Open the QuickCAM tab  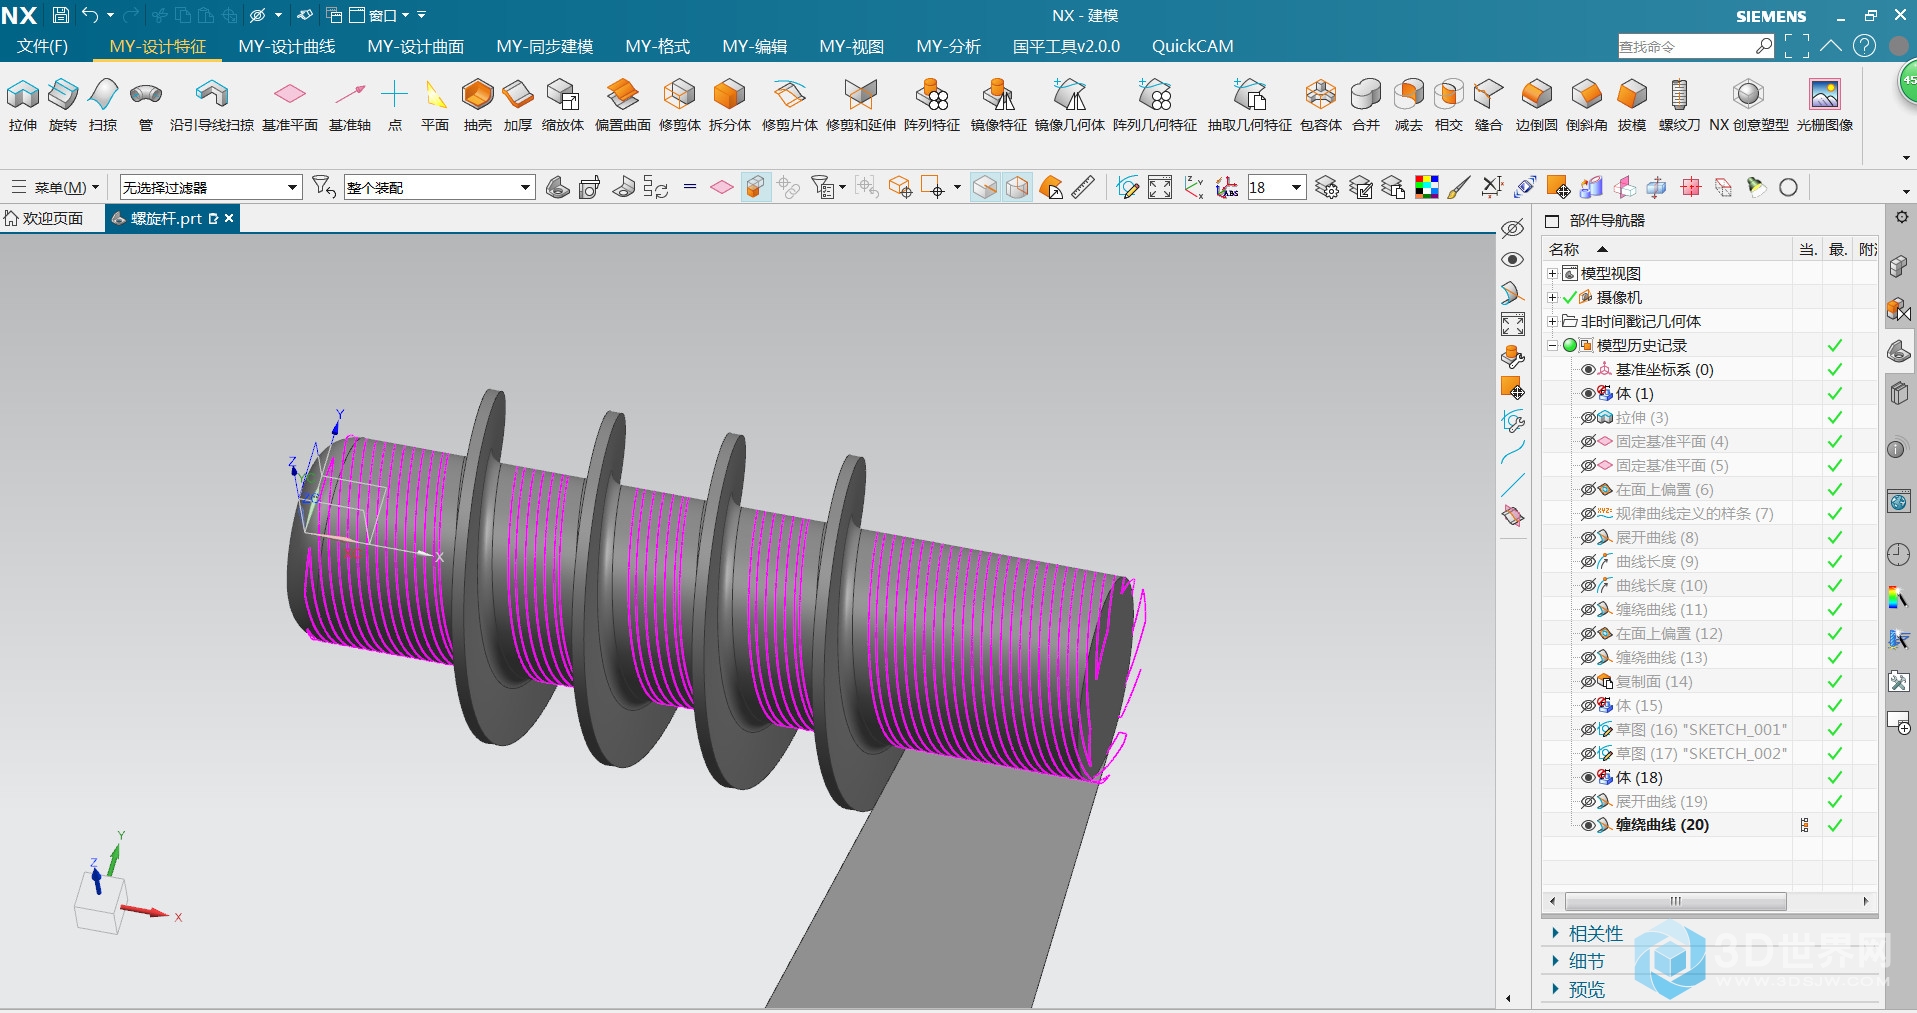(x=1192, y=46)
